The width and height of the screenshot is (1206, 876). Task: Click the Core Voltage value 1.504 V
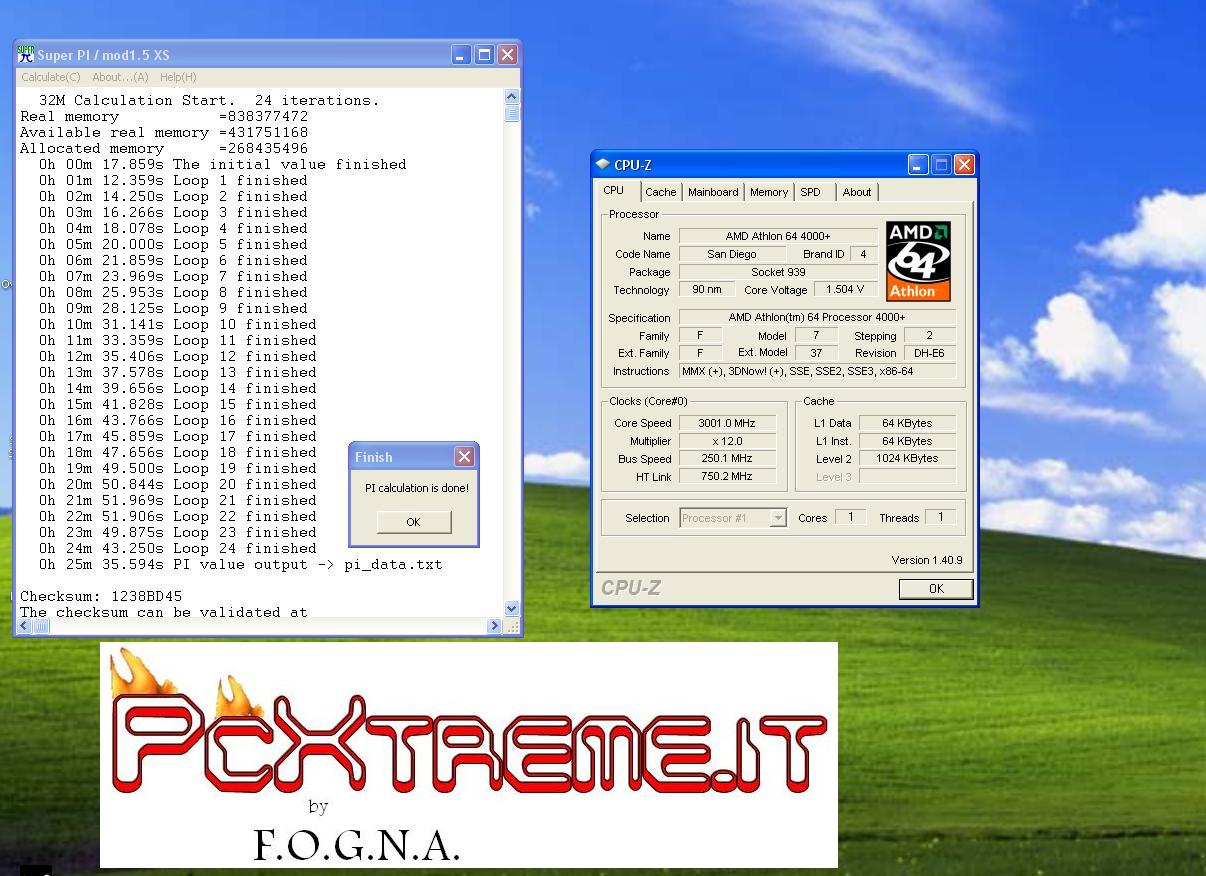click(846, 289)
